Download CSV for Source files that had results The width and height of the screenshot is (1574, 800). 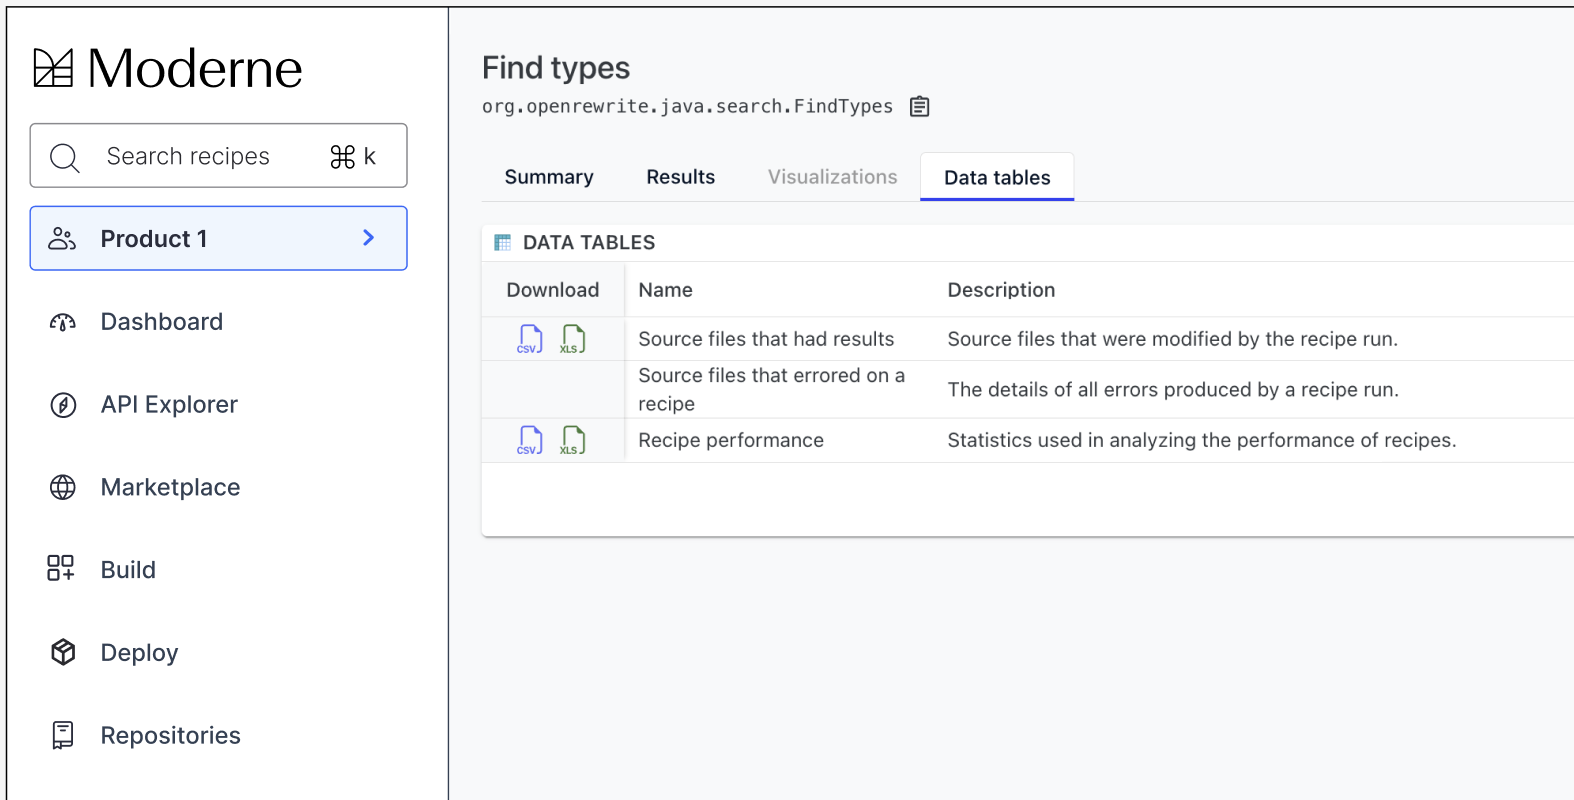(x=530, y=339)
